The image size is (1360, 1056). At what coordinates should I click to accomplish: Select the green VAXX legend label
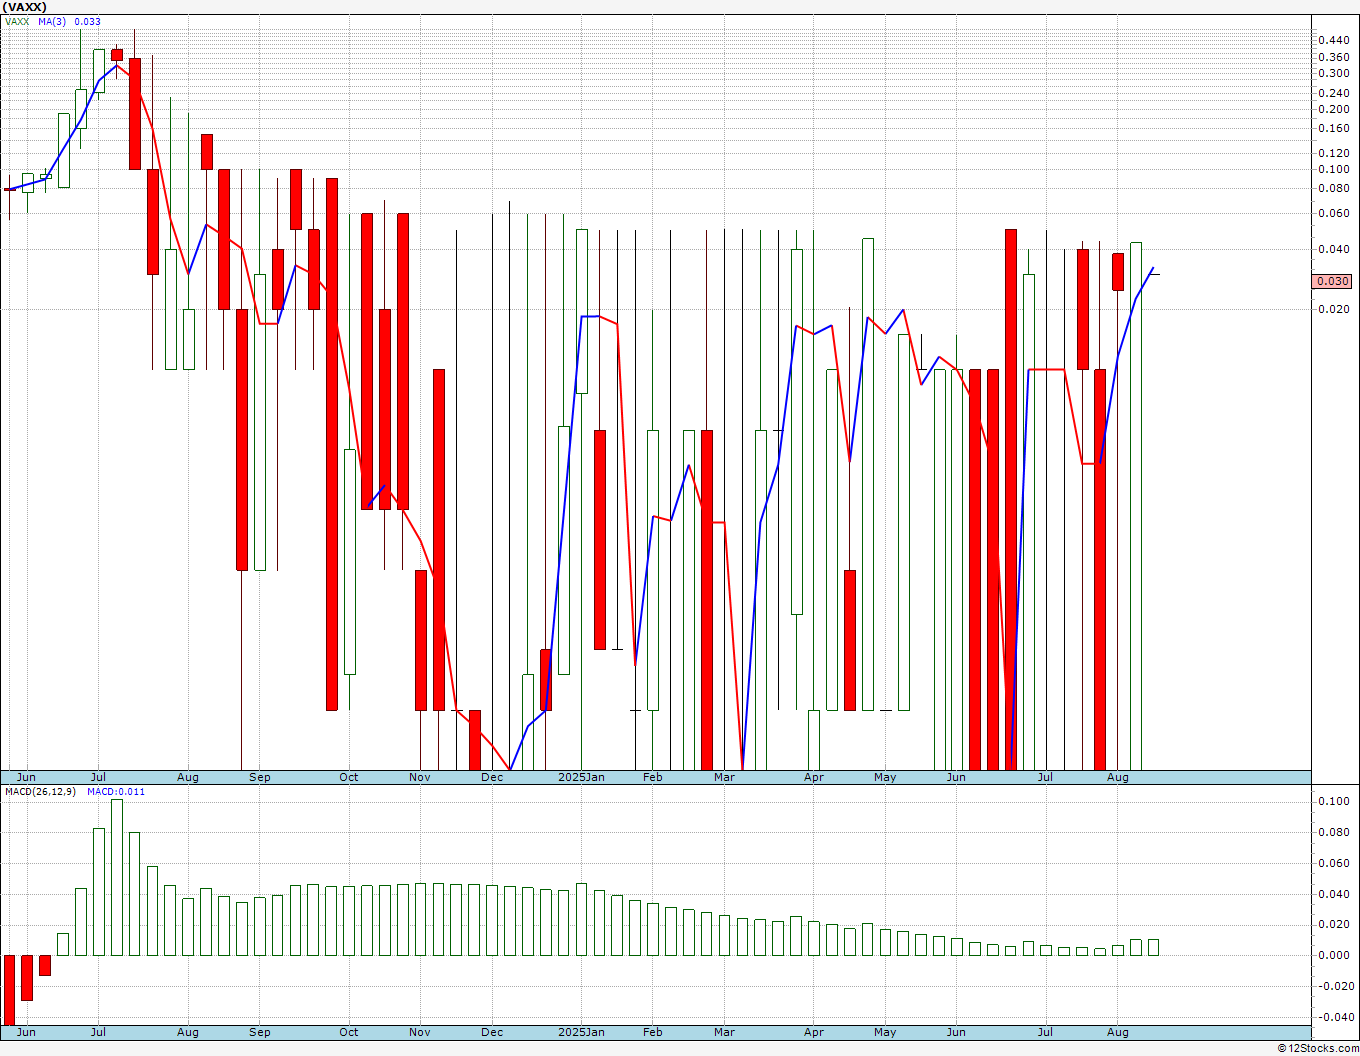click(x=17, y=21)
